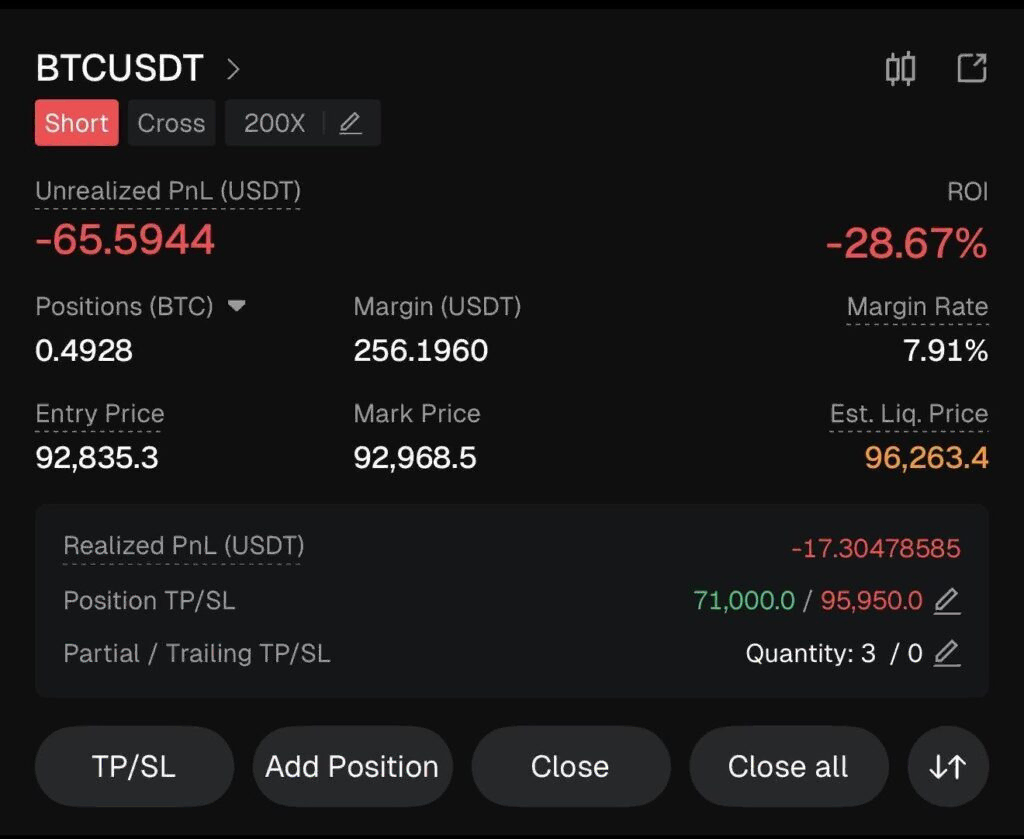Click the share position icon

972,68
